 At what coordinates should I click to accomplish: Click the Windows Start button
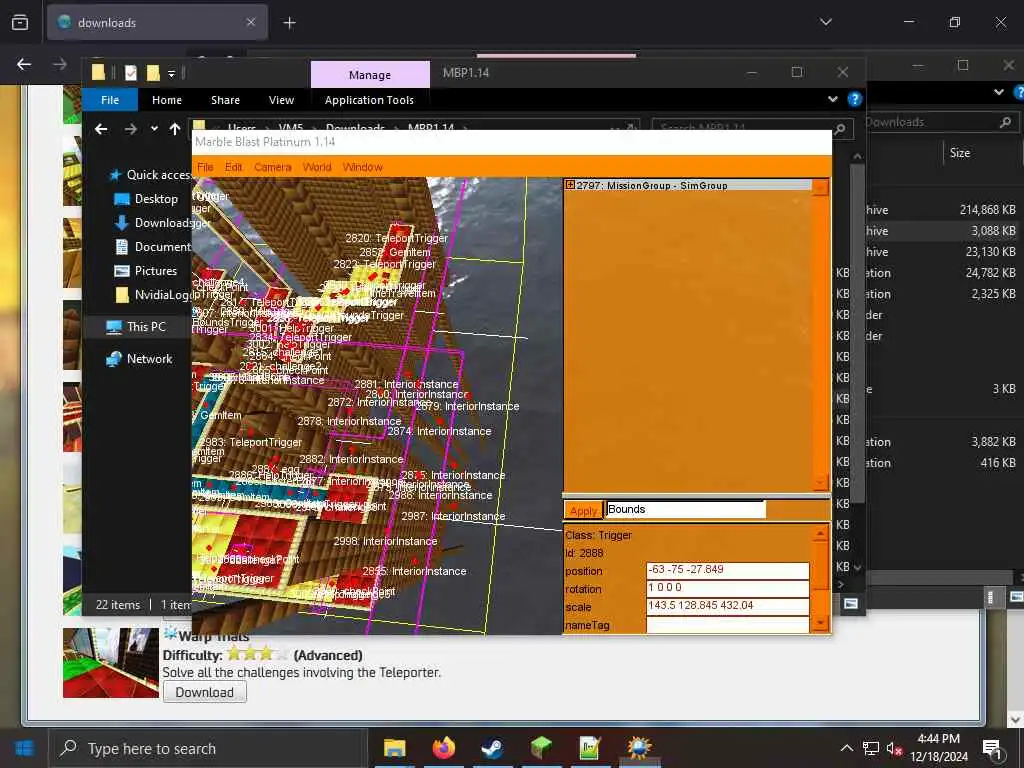pos(24,748)
